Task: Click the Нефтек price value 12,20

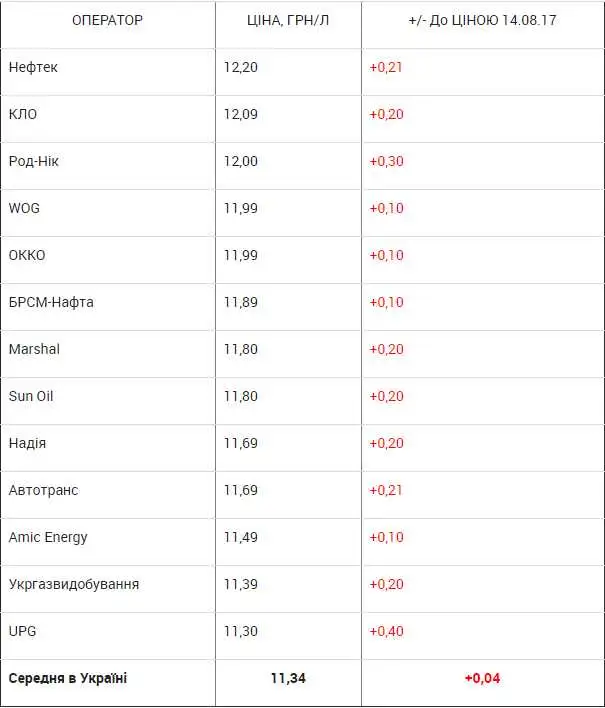Action: pos(241,67)
